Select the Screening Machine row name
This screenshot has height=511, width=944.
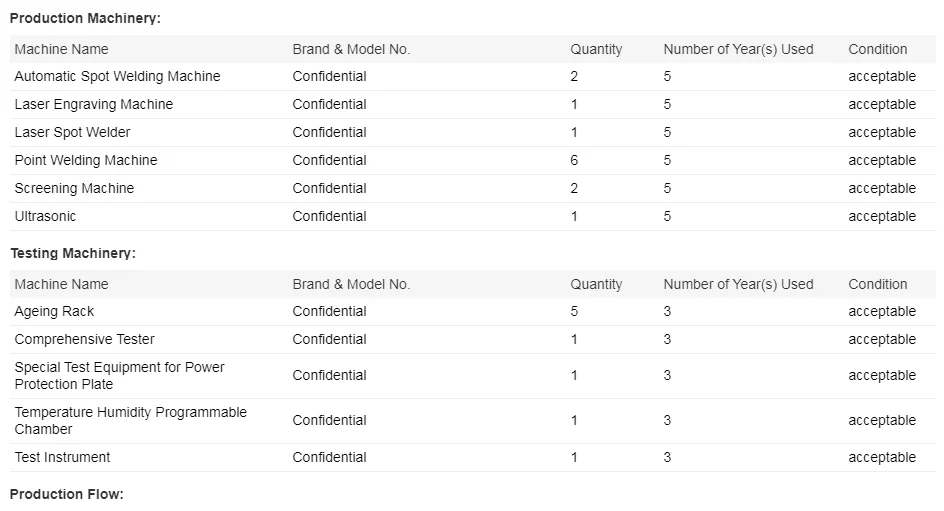click(74, 189)
